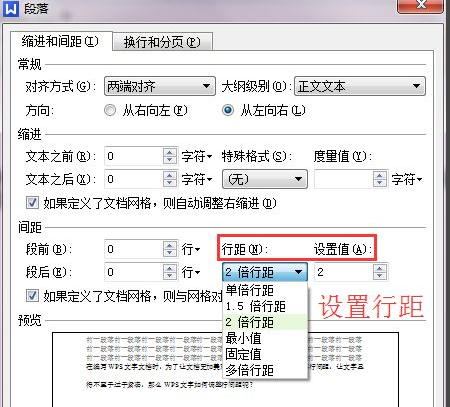The image size is (450, 407).
Task: Click the WPS Writer icon in title bar
Action: (x=11, y=8)
